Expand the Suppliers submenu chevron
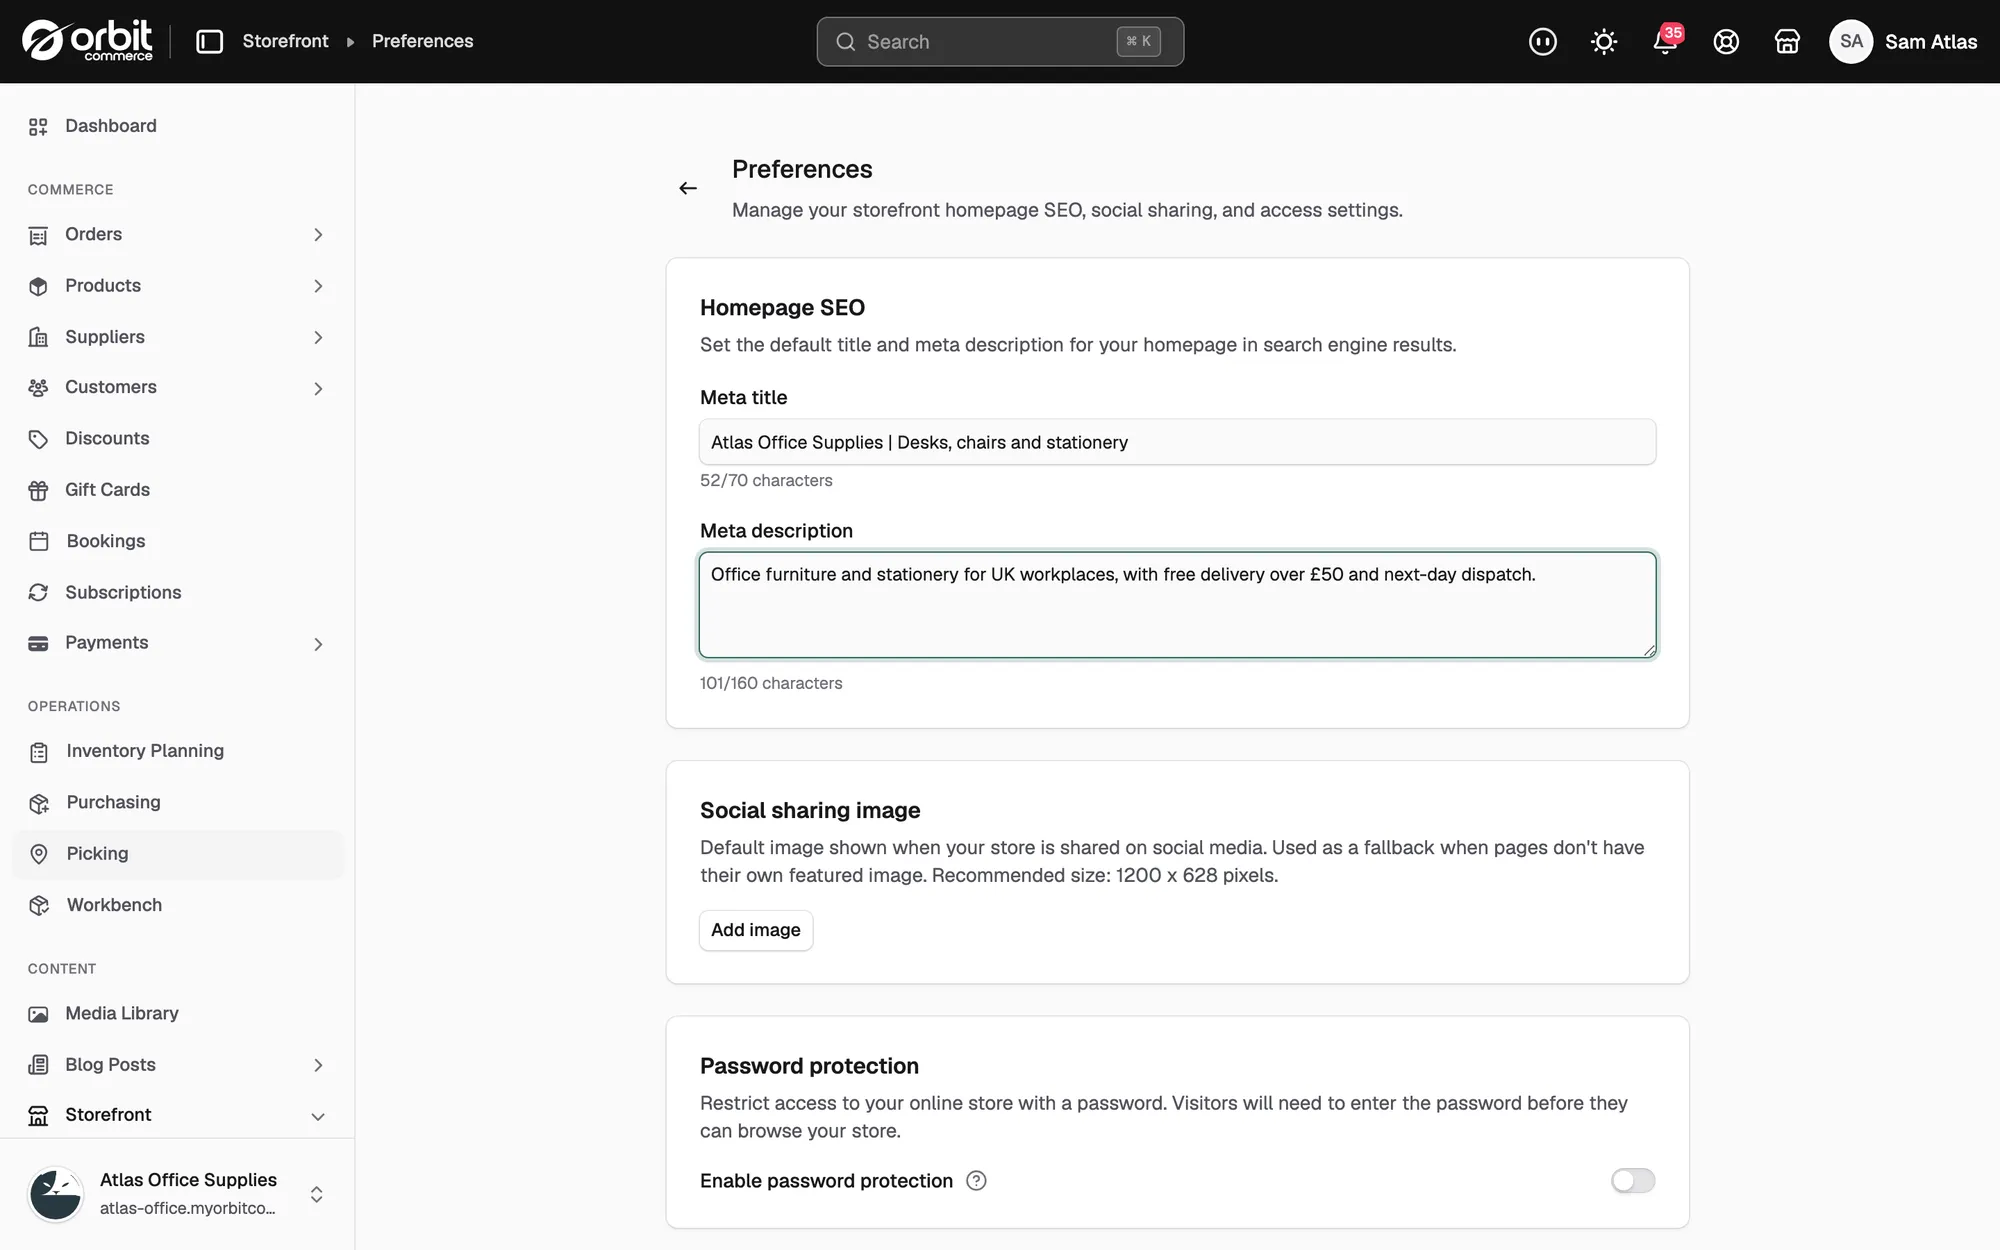The image size is (2000, 1250). (x=318, y=338)
